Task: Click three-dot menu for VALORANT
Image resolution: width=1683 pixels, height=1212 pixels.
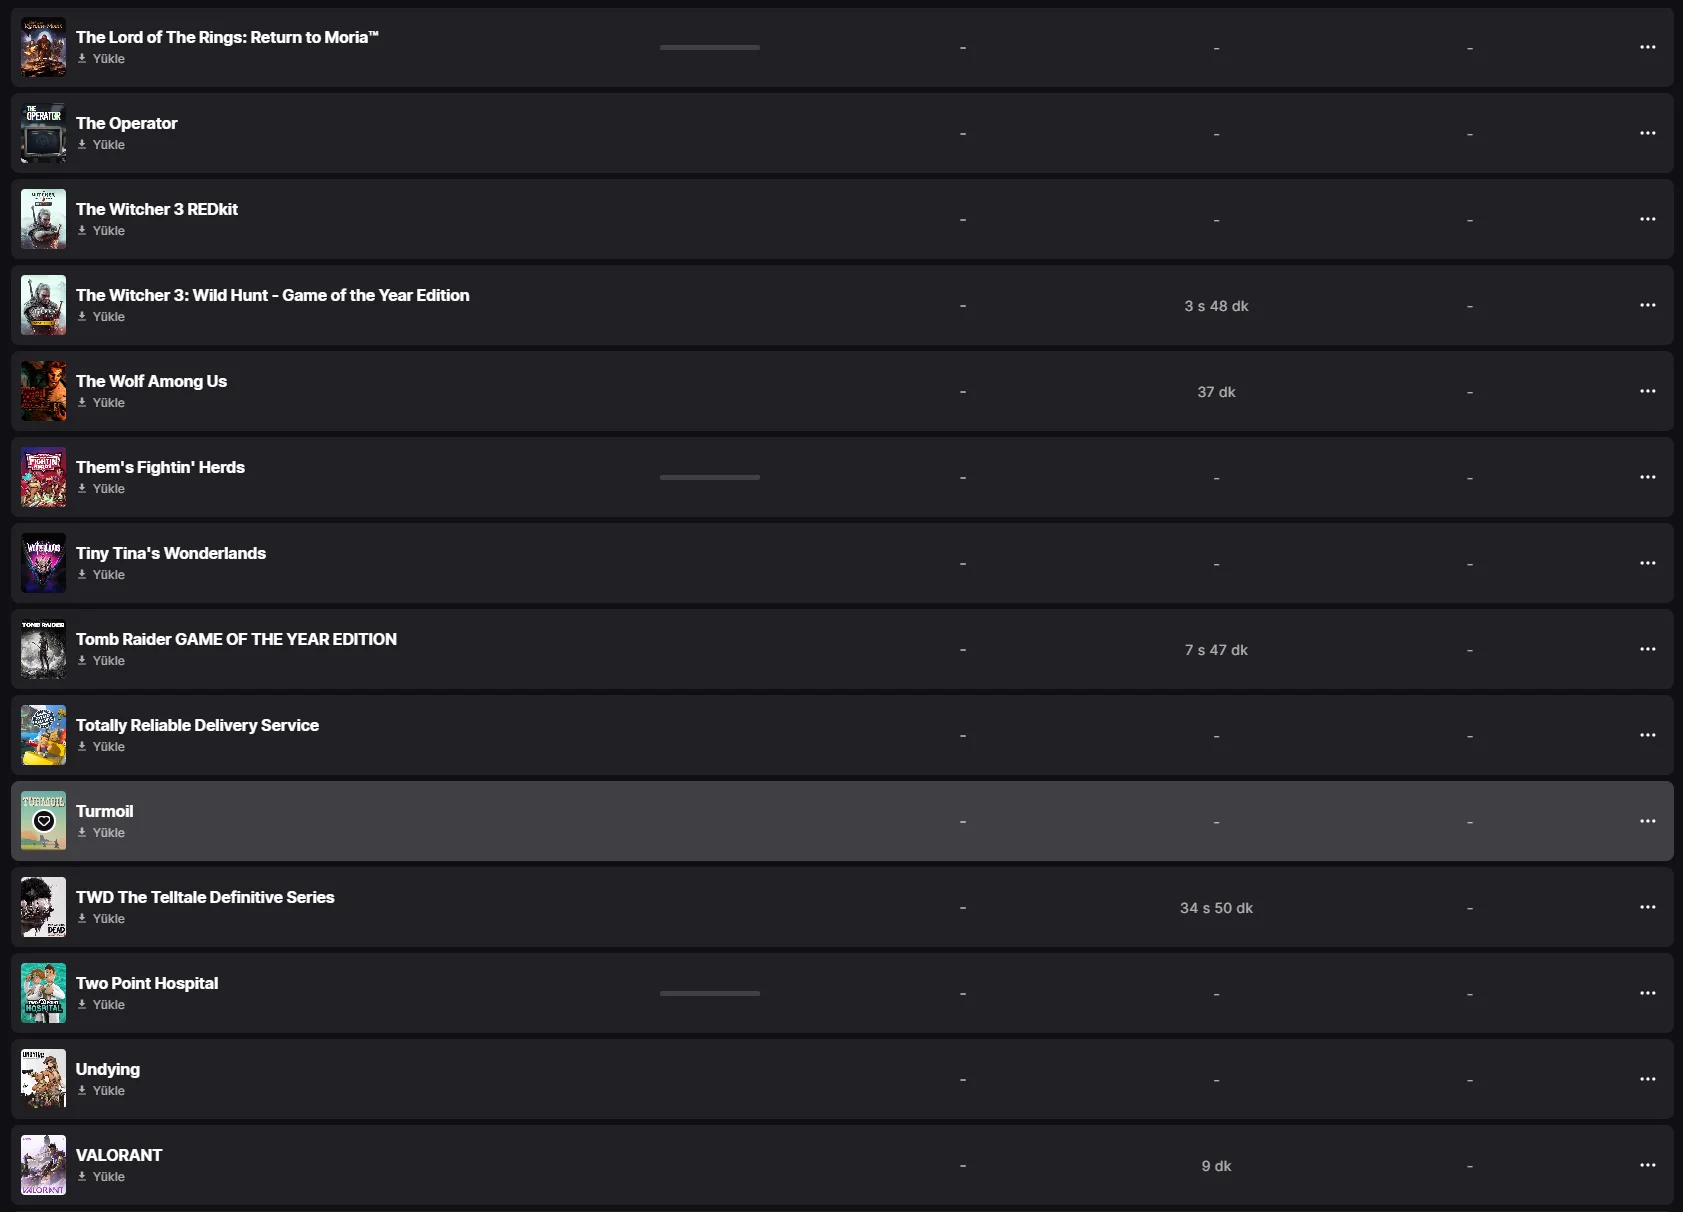Action: [1647, 1165]
